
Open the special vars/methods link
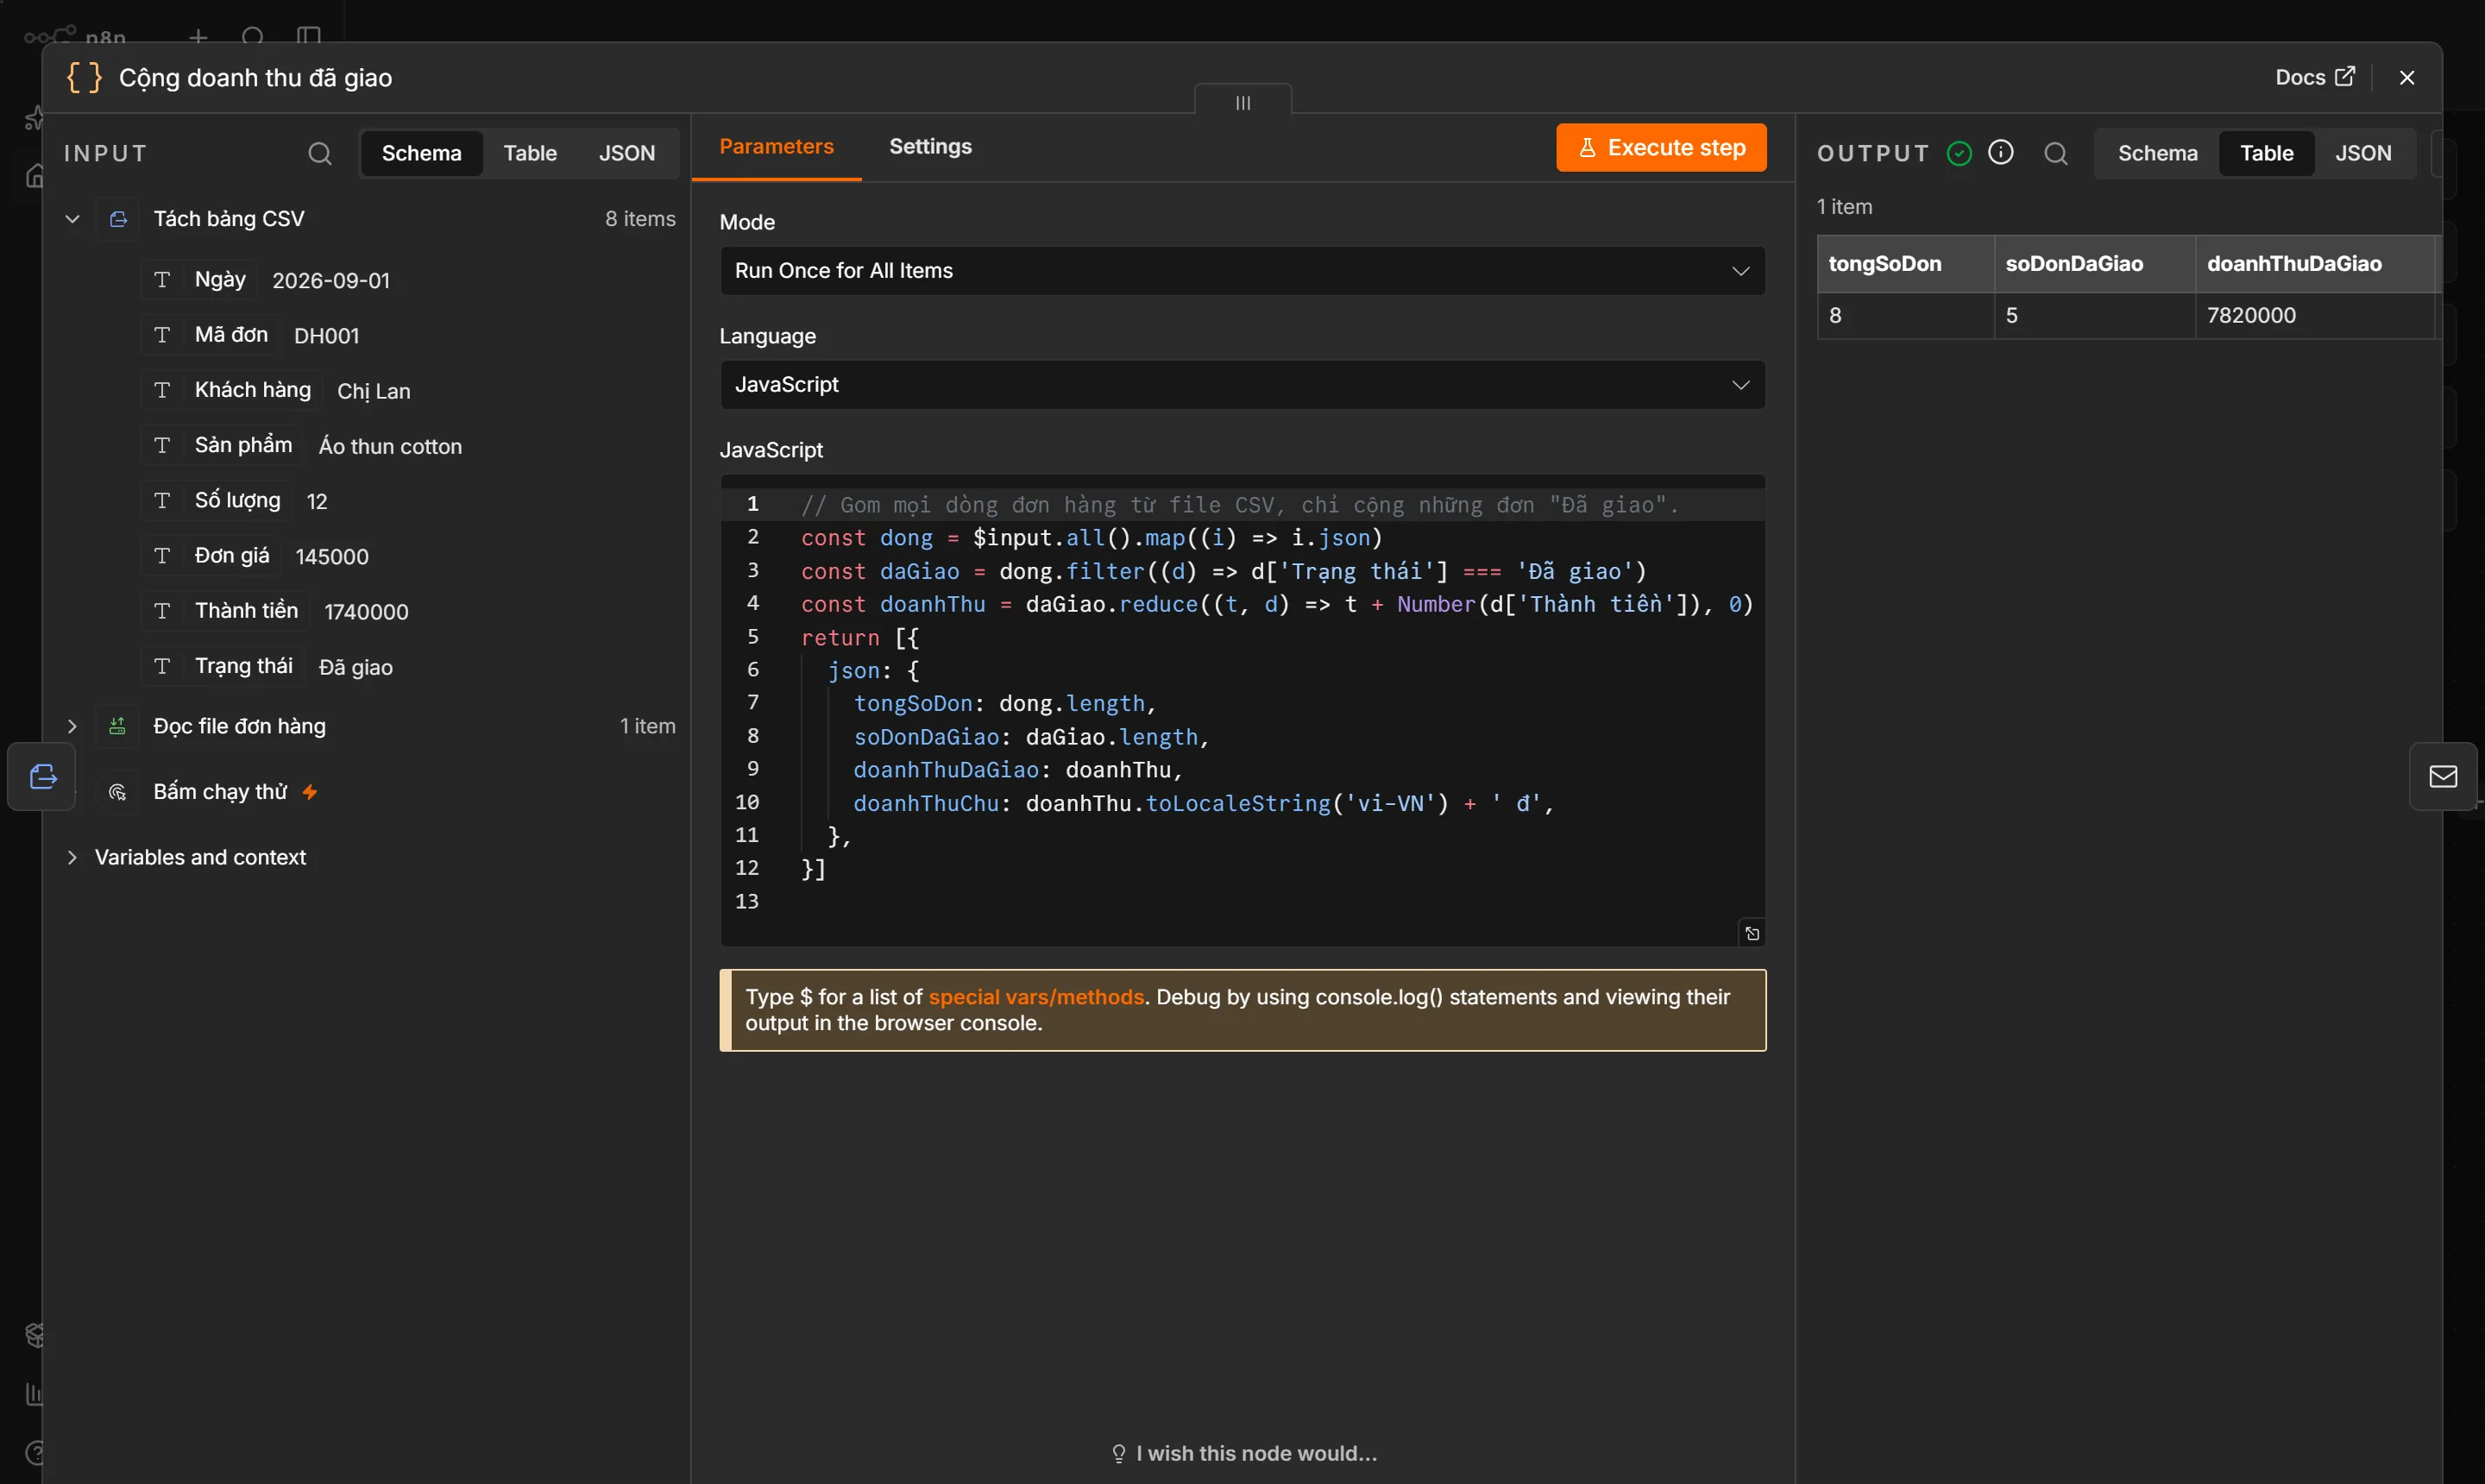coord(1036,997)
